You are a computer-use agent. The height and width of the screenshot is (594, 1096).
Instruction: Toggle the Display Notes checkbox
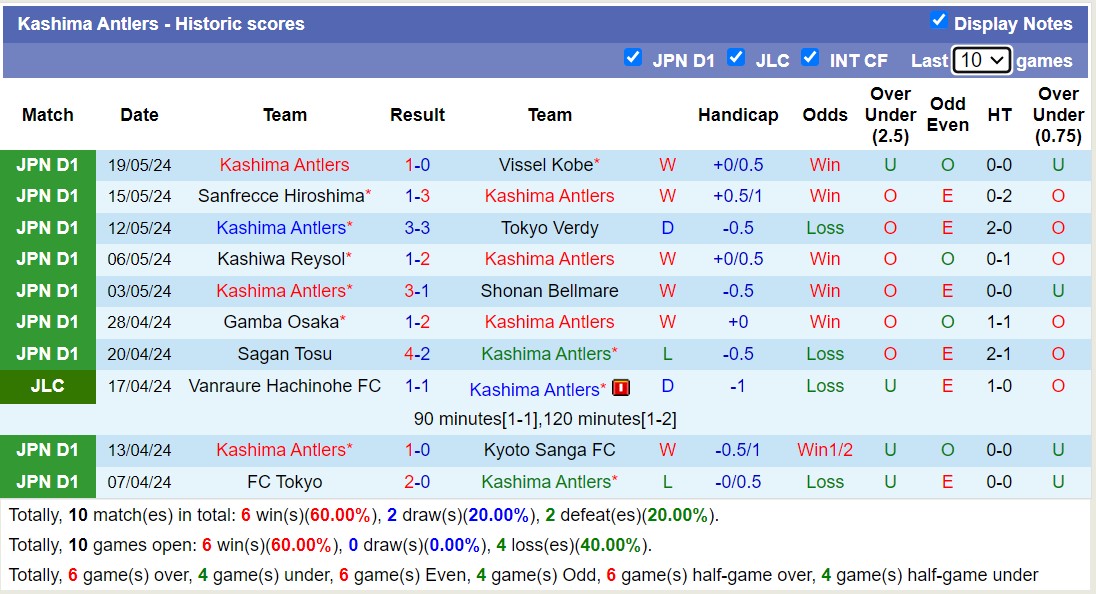[938, 20]
